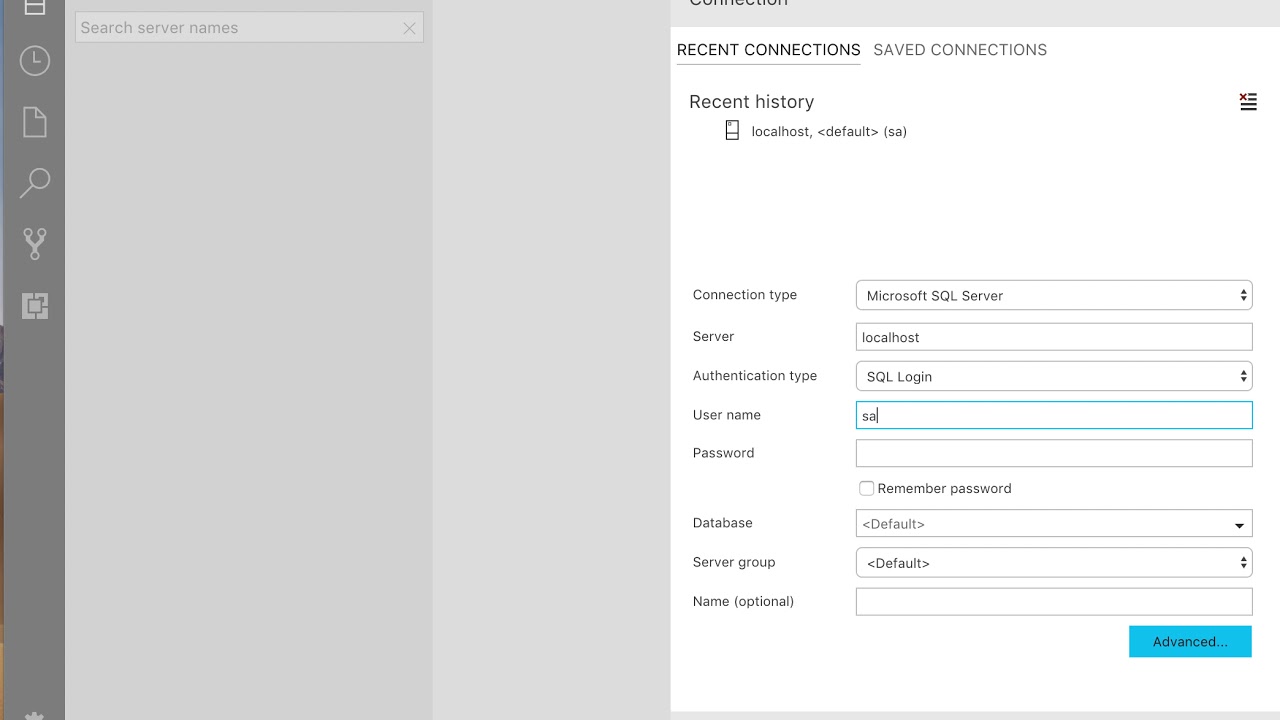Clear the server names search box
This screenshot has height=720, width=1280.
(x=409, y=28)
